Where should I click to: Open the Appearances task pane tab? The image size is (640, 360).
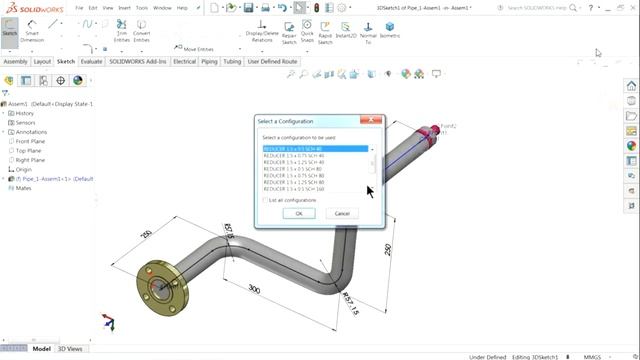point(631,146)
